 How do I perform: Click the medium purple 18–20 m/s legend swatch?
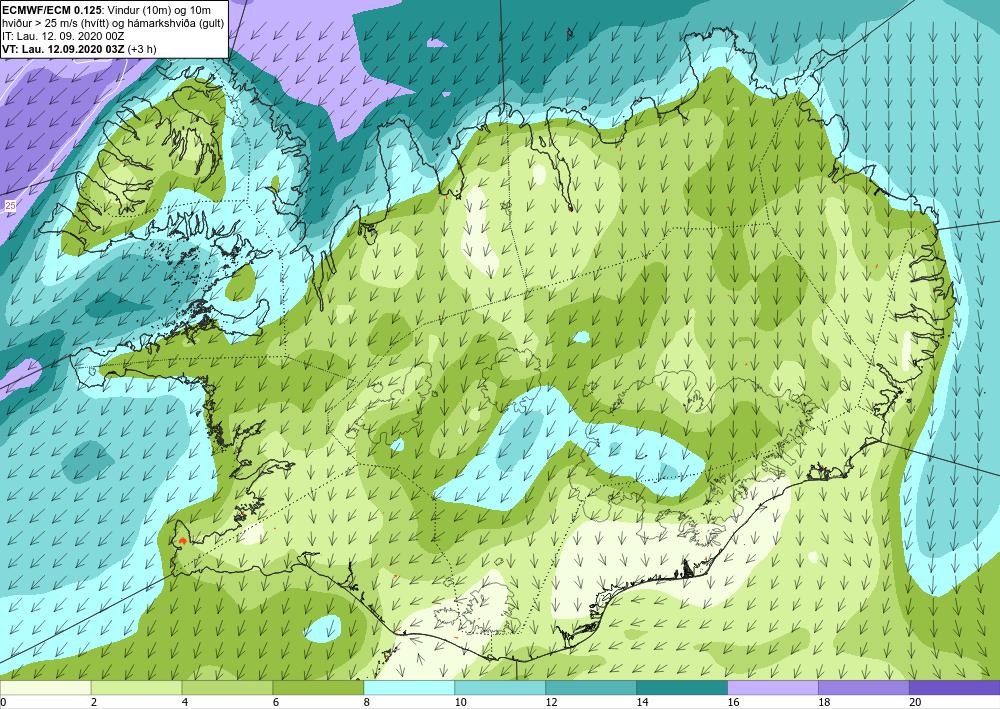point(864,687)
